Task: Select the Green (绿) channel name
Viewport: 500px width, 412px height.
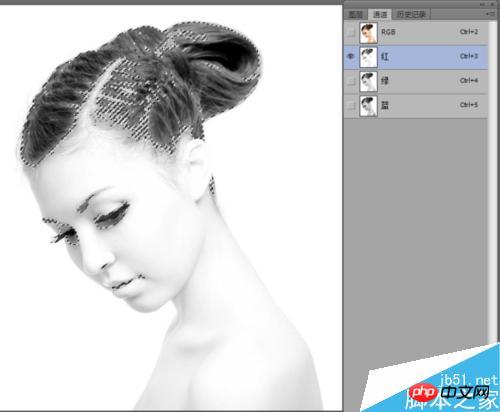Action: point(385,81)
